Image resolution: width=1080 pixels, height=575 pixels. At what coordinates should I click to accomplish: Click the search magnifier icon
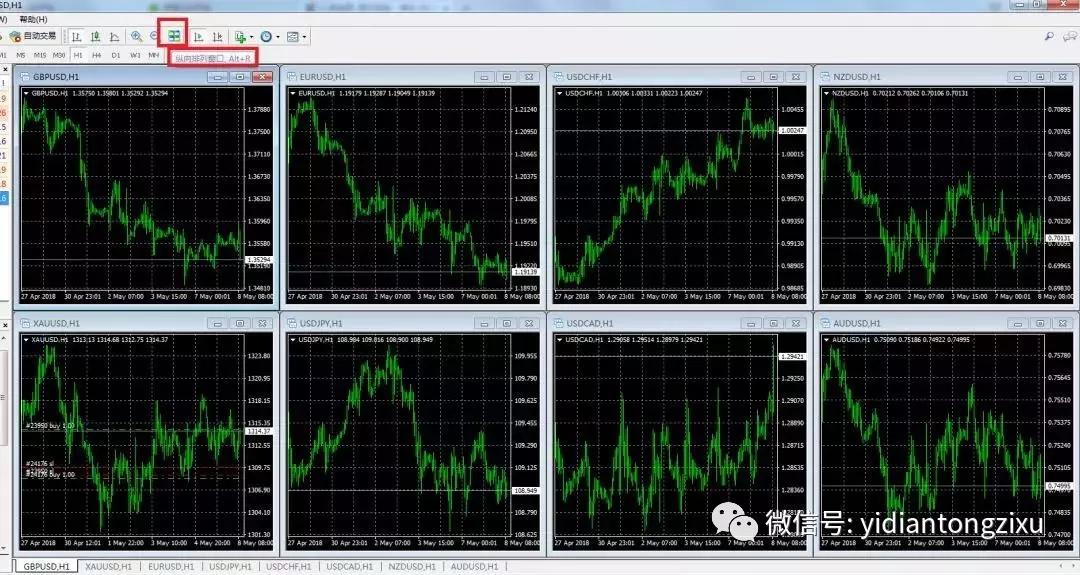pos(1049,37)
